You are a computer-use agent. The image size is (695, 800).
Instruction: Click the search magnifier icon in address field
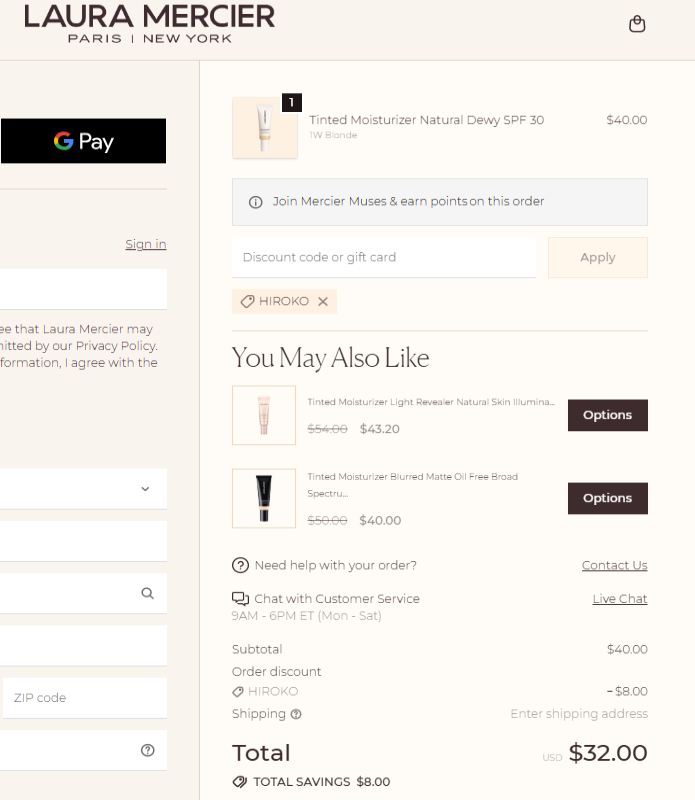[148, 593]
